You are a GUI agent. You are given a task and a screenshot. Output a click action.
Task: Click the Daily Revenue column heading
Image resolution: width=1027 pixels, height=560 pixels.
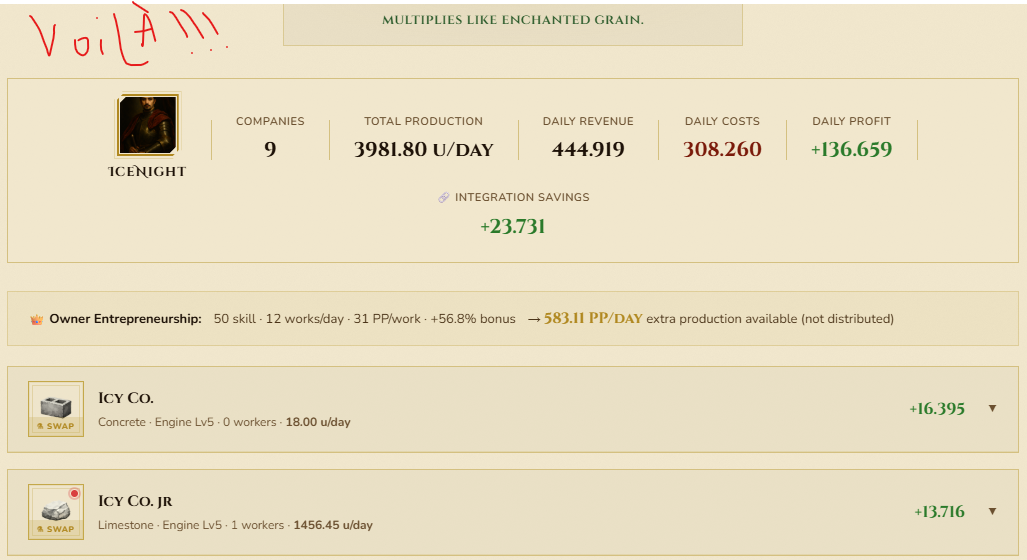point(588,121)
